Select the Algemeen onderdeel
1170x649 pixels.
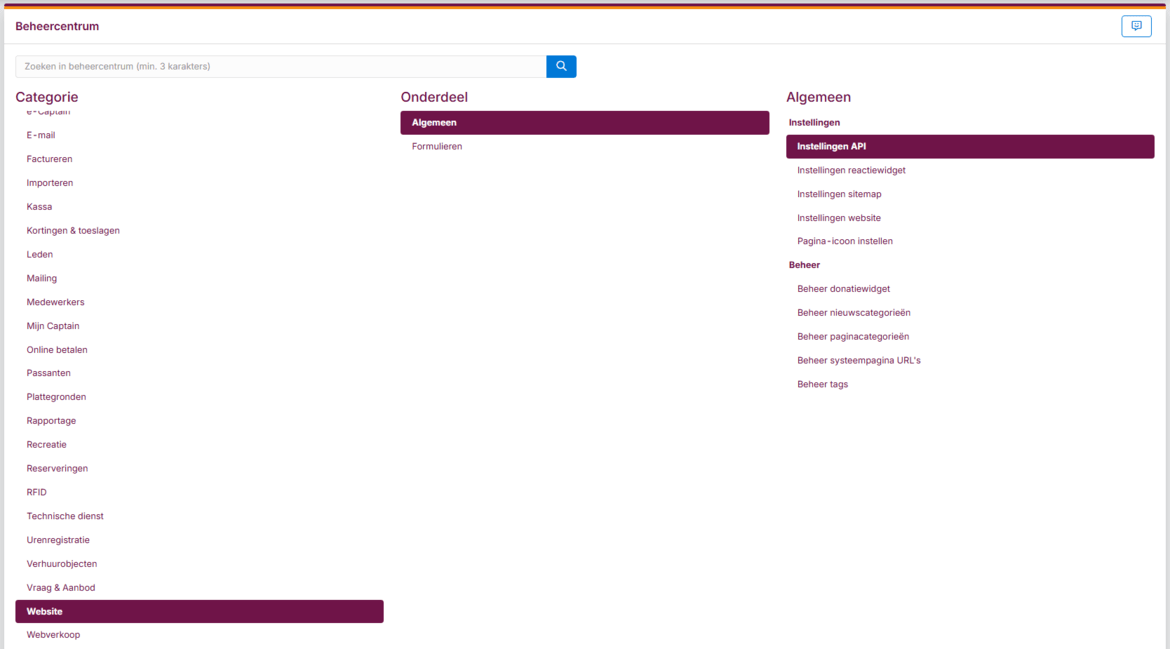584,123
